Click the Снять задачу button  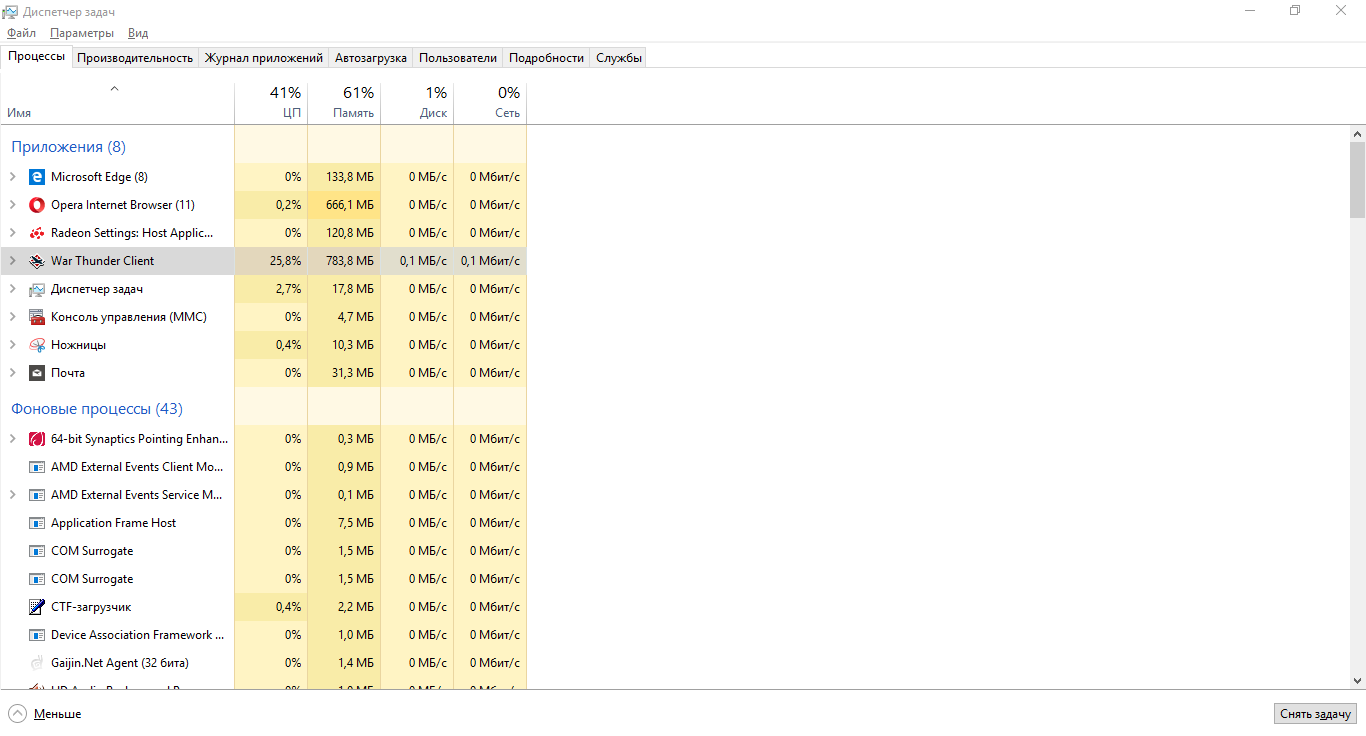click(x=1316, y=713)
